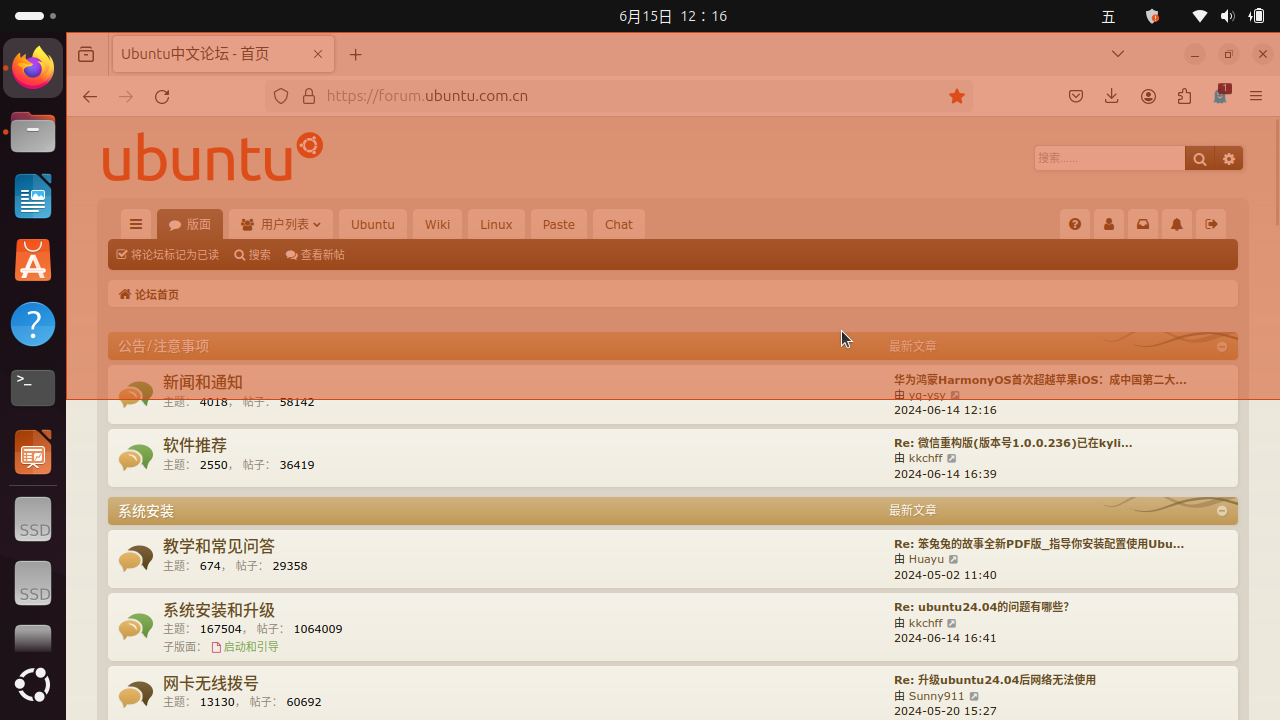Open the system status menu in top bar

[1228, 16]
